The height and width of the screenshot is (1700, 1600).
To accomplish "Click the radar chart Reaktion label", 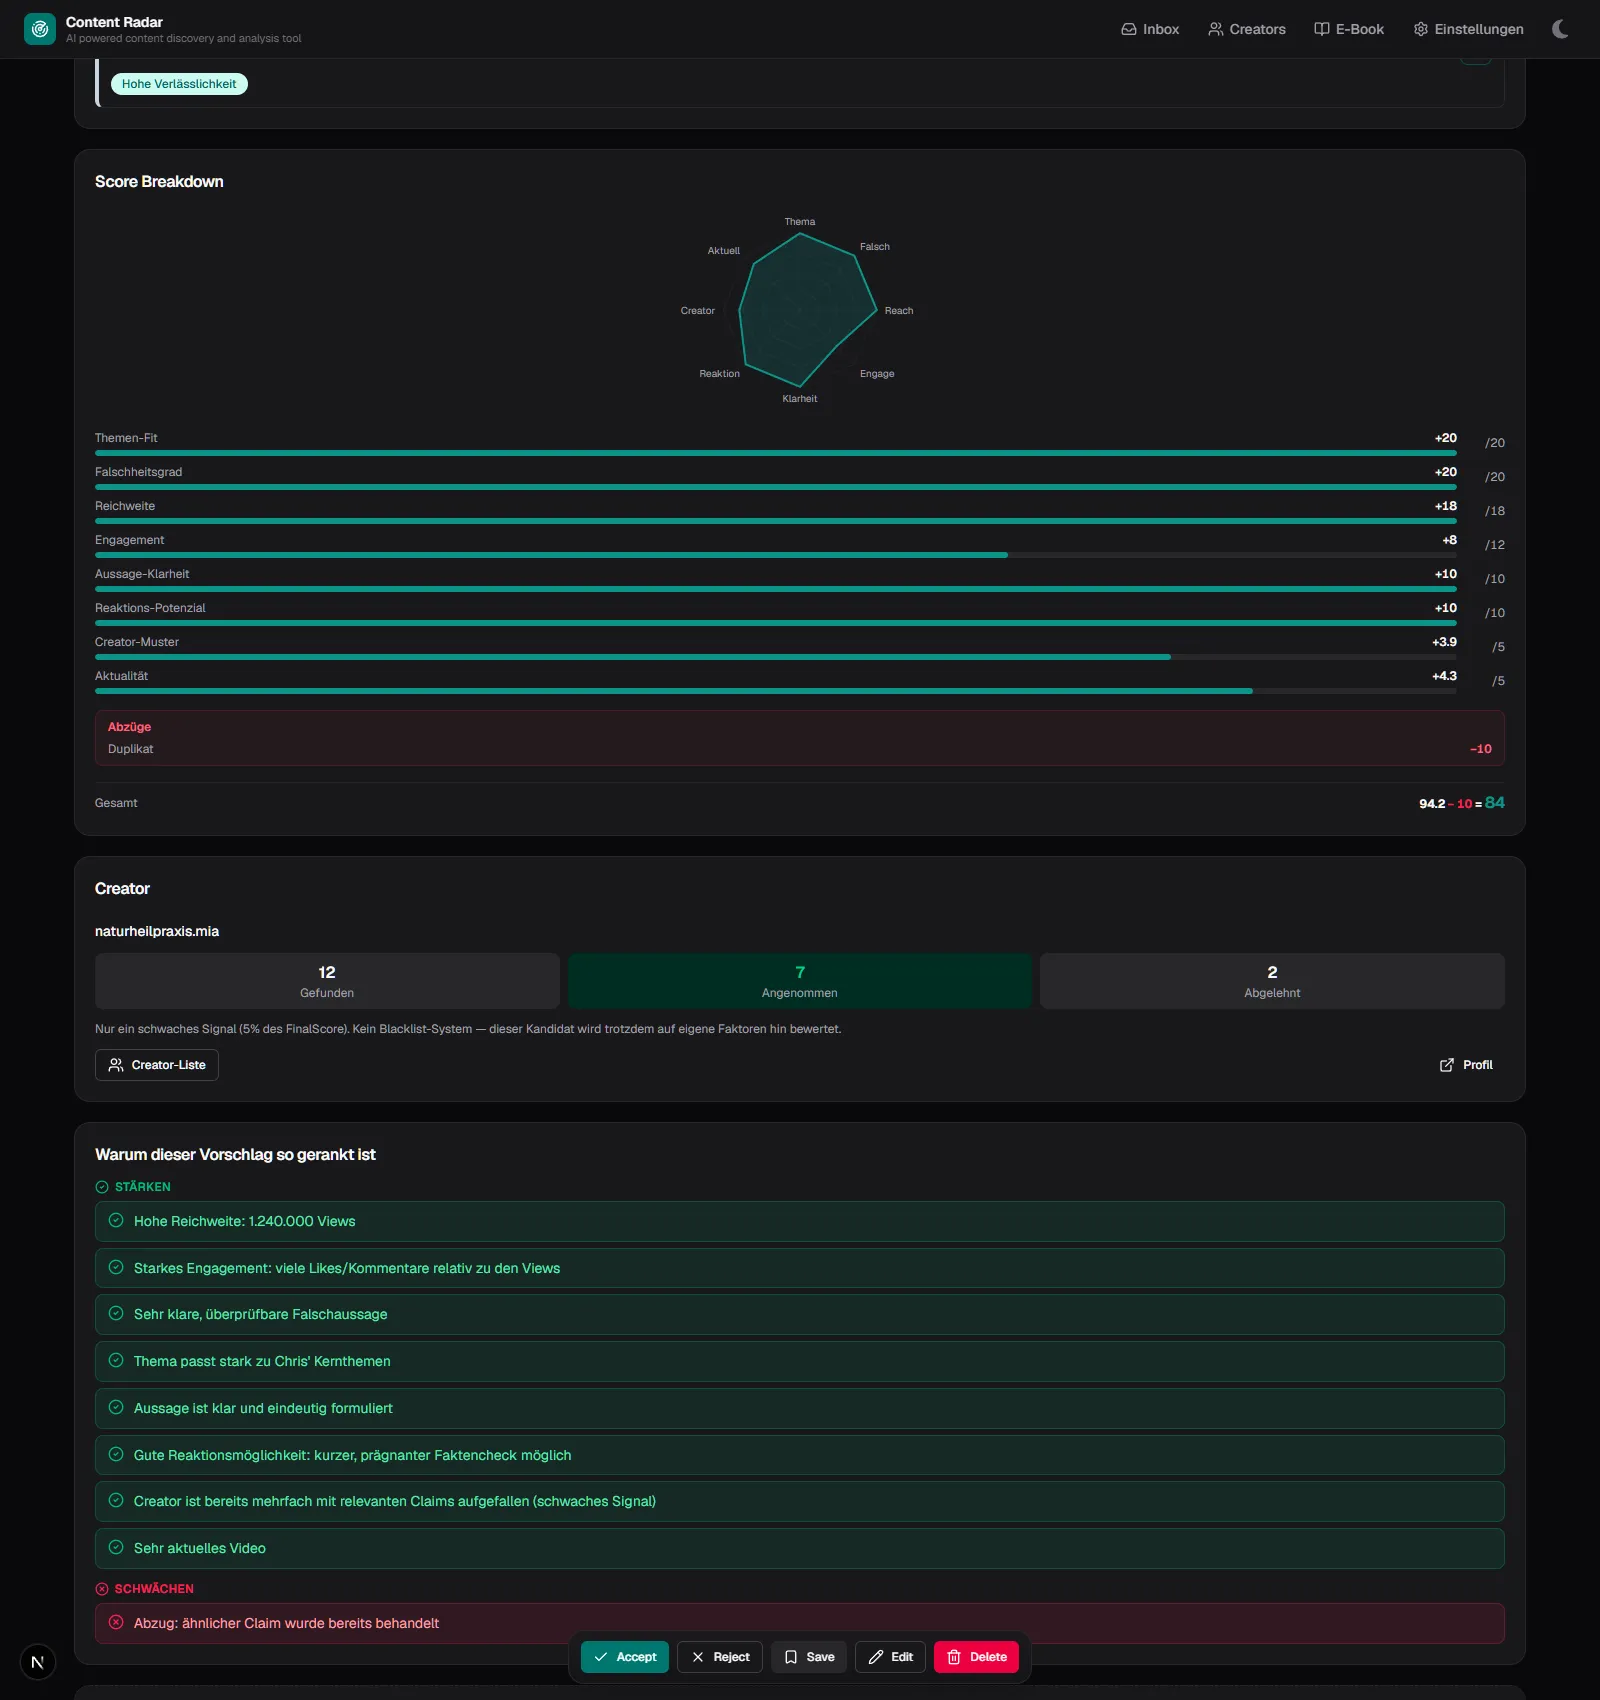I will coord(720,374).
